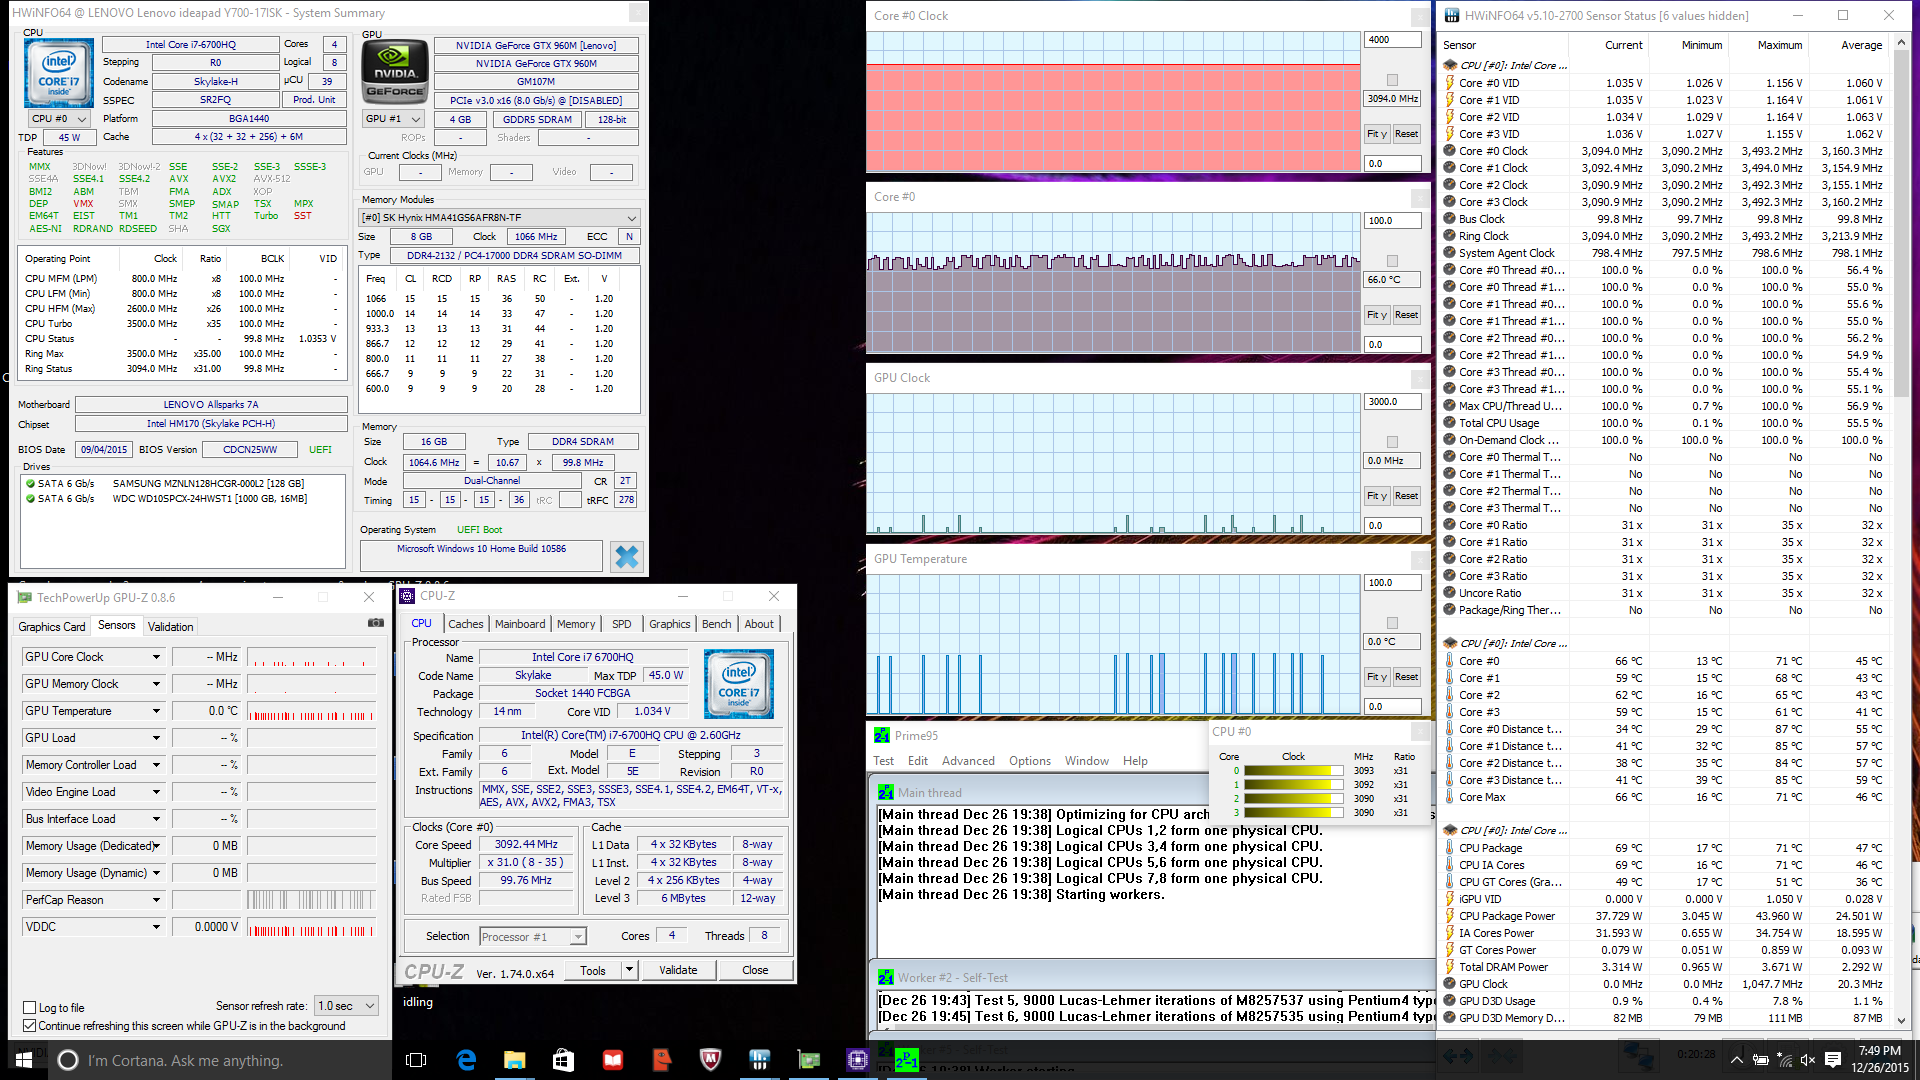
Task: Open Action Center notification icon
Action: click(x=1833, y=1060)
